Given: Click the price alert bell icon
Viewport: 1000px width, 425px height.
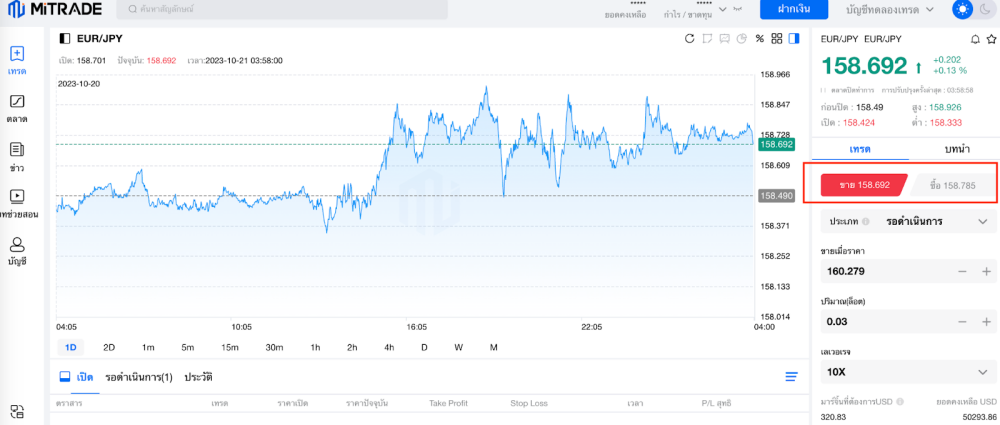Looking at the screenshot, I should (975, 39).
